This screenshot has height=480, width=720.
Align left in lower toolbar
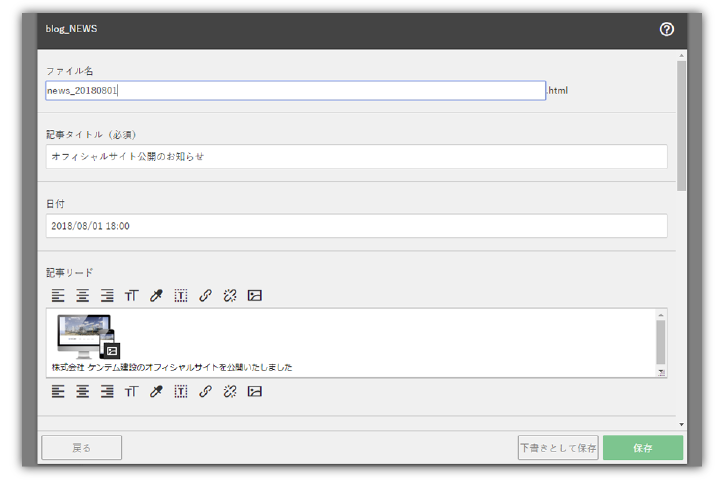[58, 391]
